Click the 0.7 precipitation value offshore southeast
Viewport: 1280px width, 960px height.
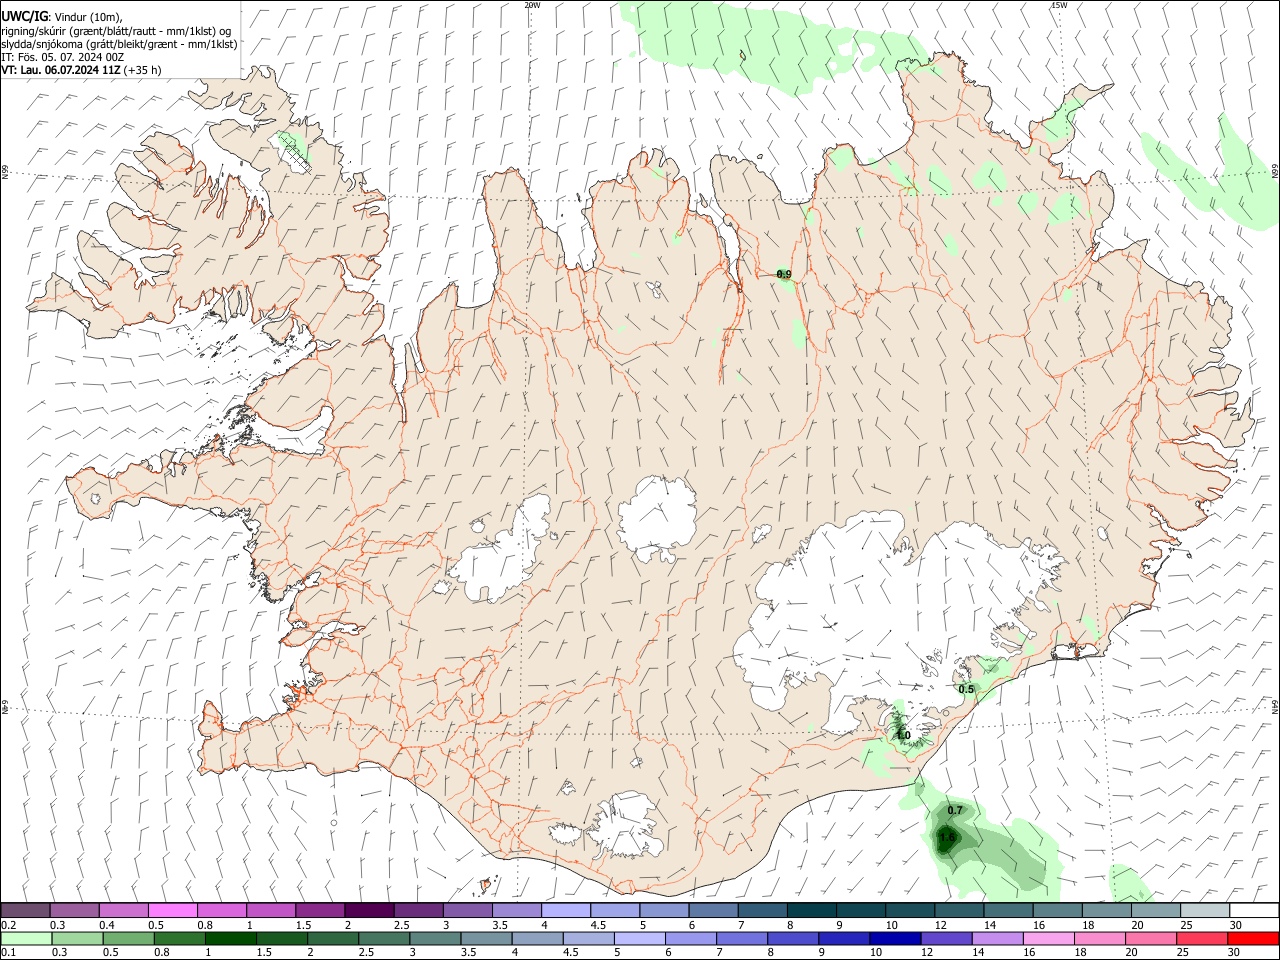pyautogui.click(x=955, y=810)
